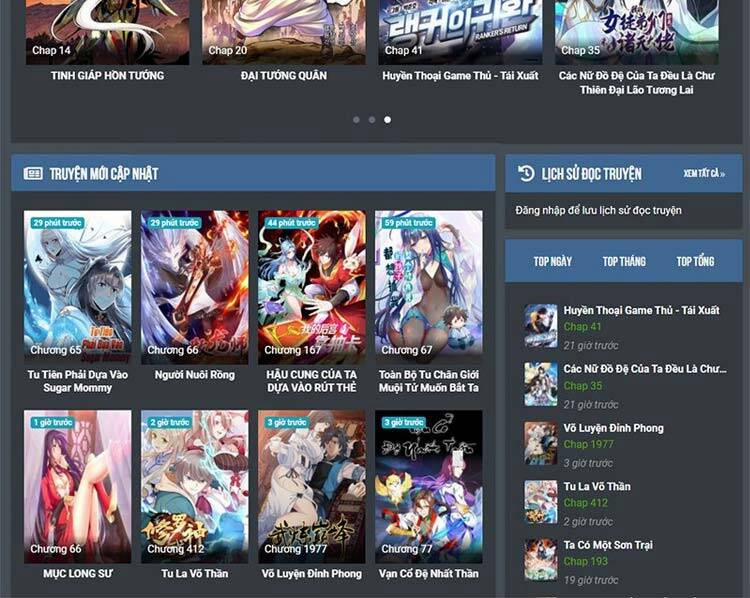Screen dimensions: 750x598
Task: Click Tu La Võ Thần title under grid cover
Action: click(195, 573)
